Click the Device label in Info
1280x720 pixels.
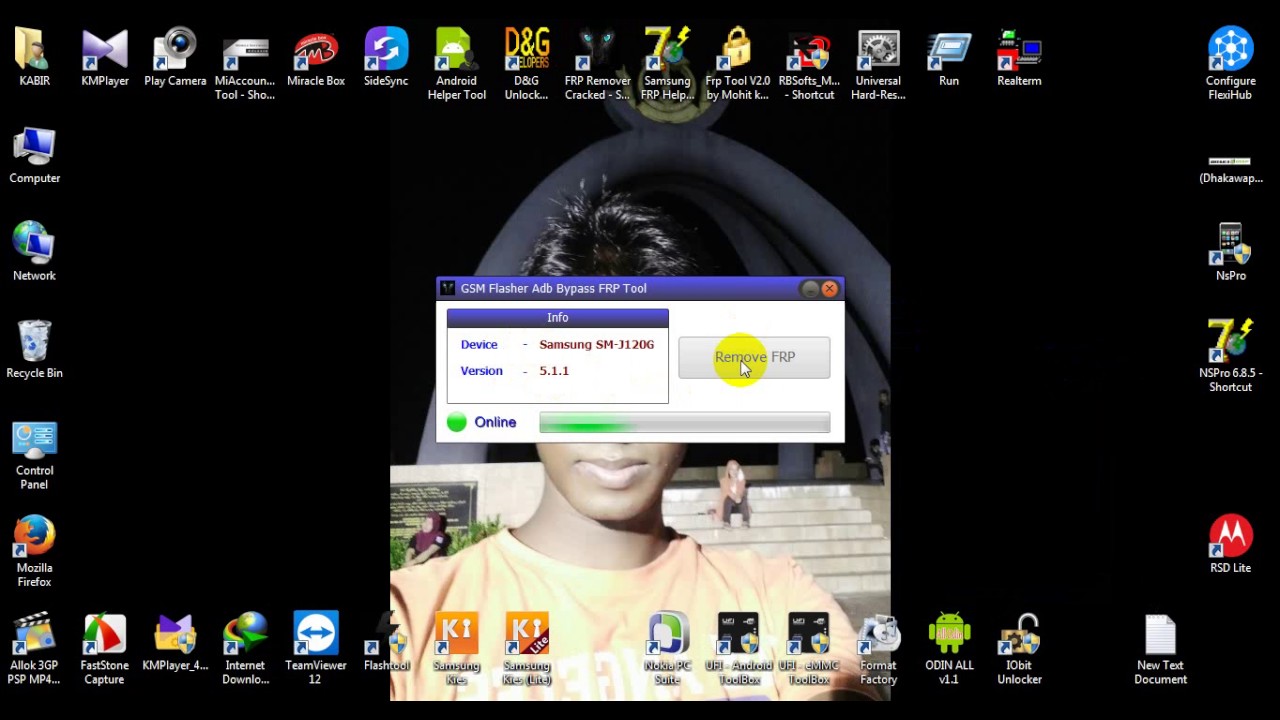(x=479, y=344)
